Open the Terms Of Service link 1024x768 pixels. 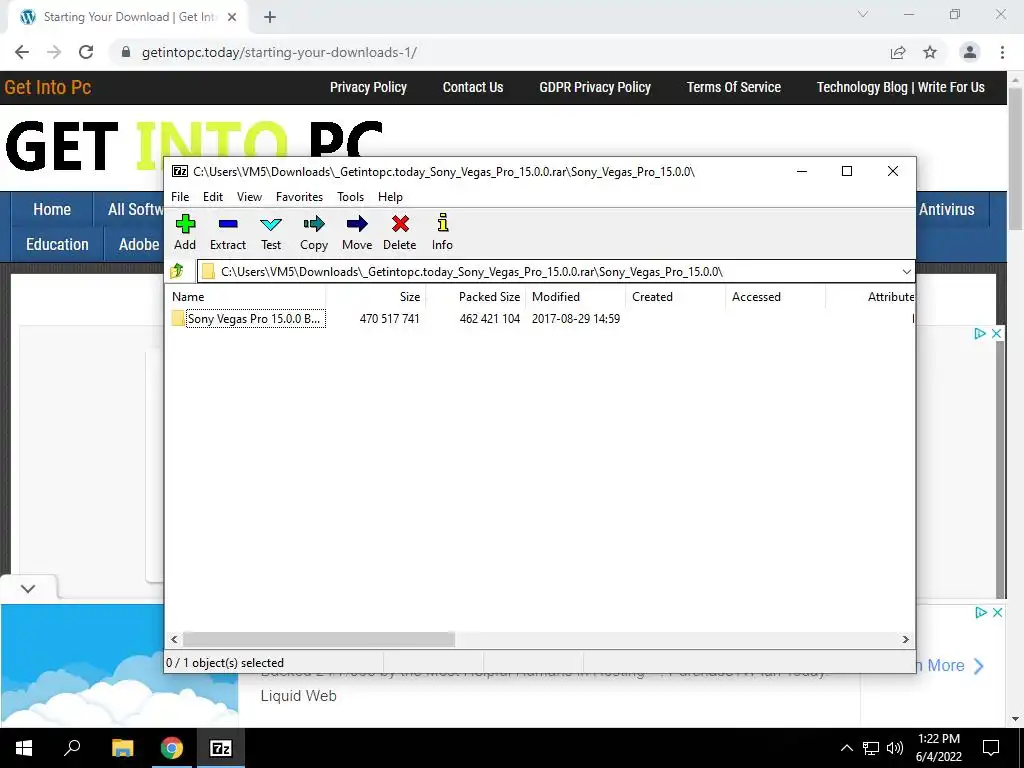[x=733, y=87]
